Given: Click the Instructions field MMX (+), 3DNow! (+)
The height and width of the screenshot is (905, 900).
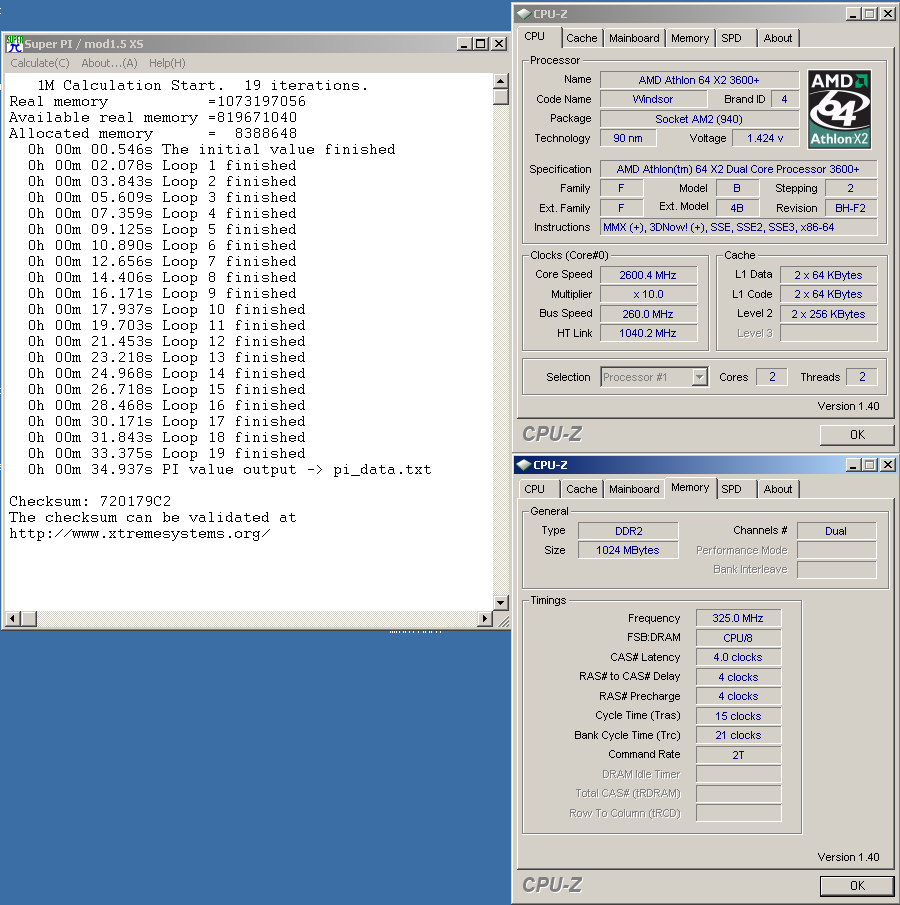Looking at the screenshot, I should 738,227.
